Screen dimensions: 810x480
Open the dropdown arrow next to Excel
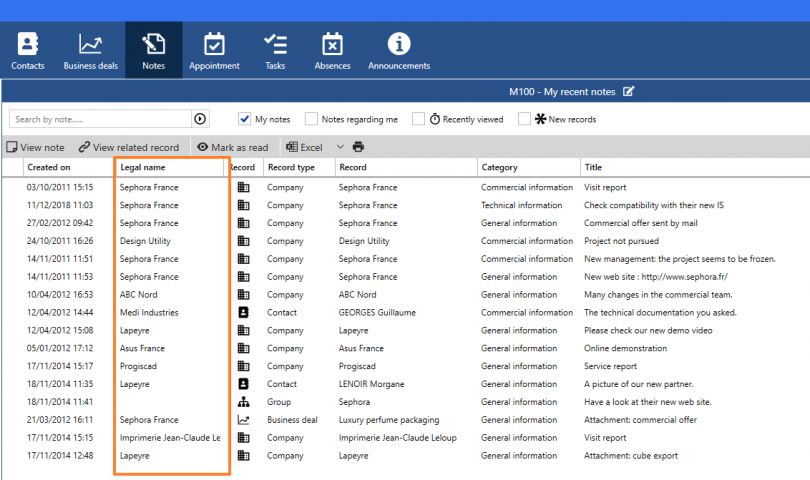pyautogui.click(x=340, y=147)
